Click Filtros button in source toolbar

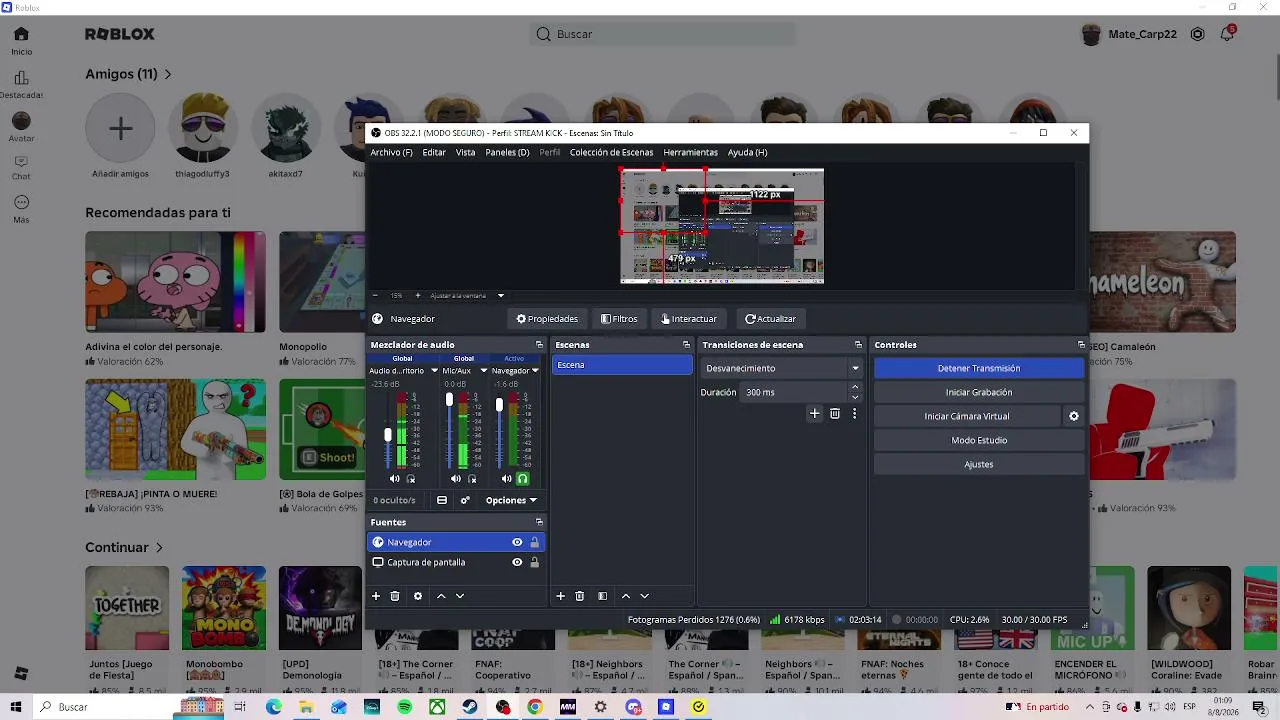click(619, 319)
